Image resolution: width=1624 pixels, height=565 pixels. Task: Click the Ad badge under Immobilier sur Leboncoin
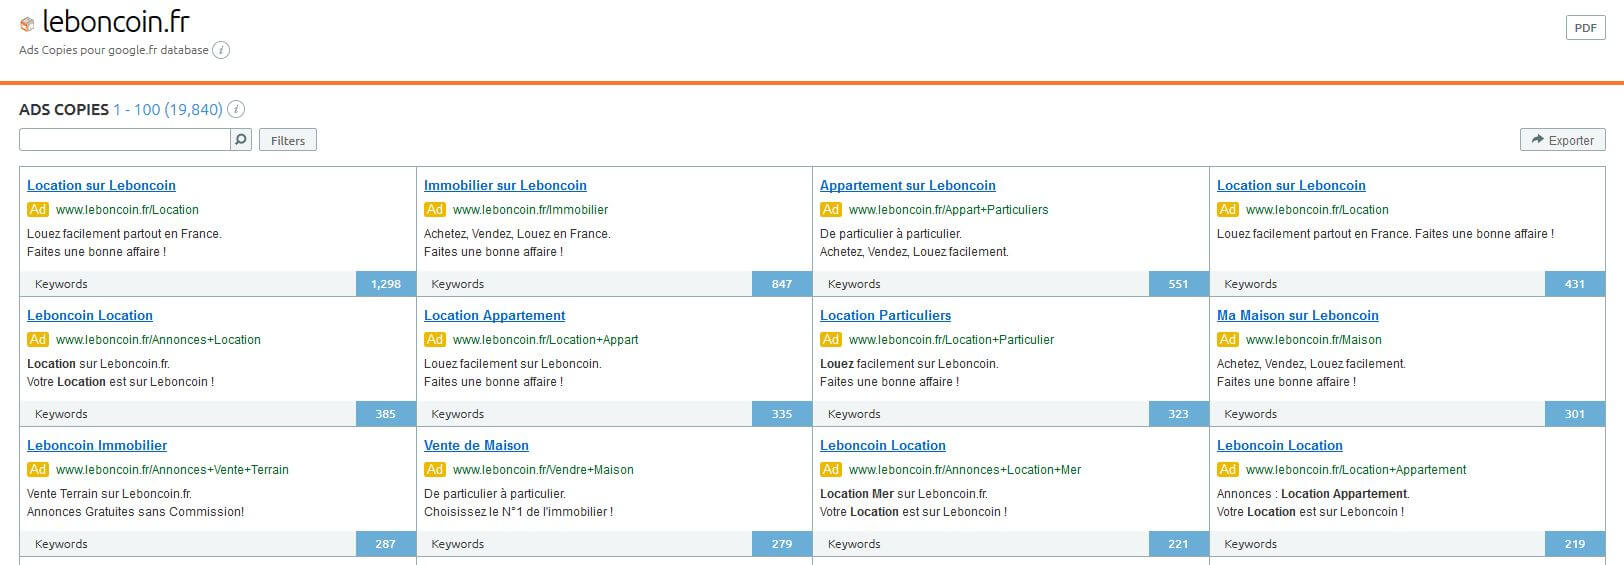[x=435, y=210]
